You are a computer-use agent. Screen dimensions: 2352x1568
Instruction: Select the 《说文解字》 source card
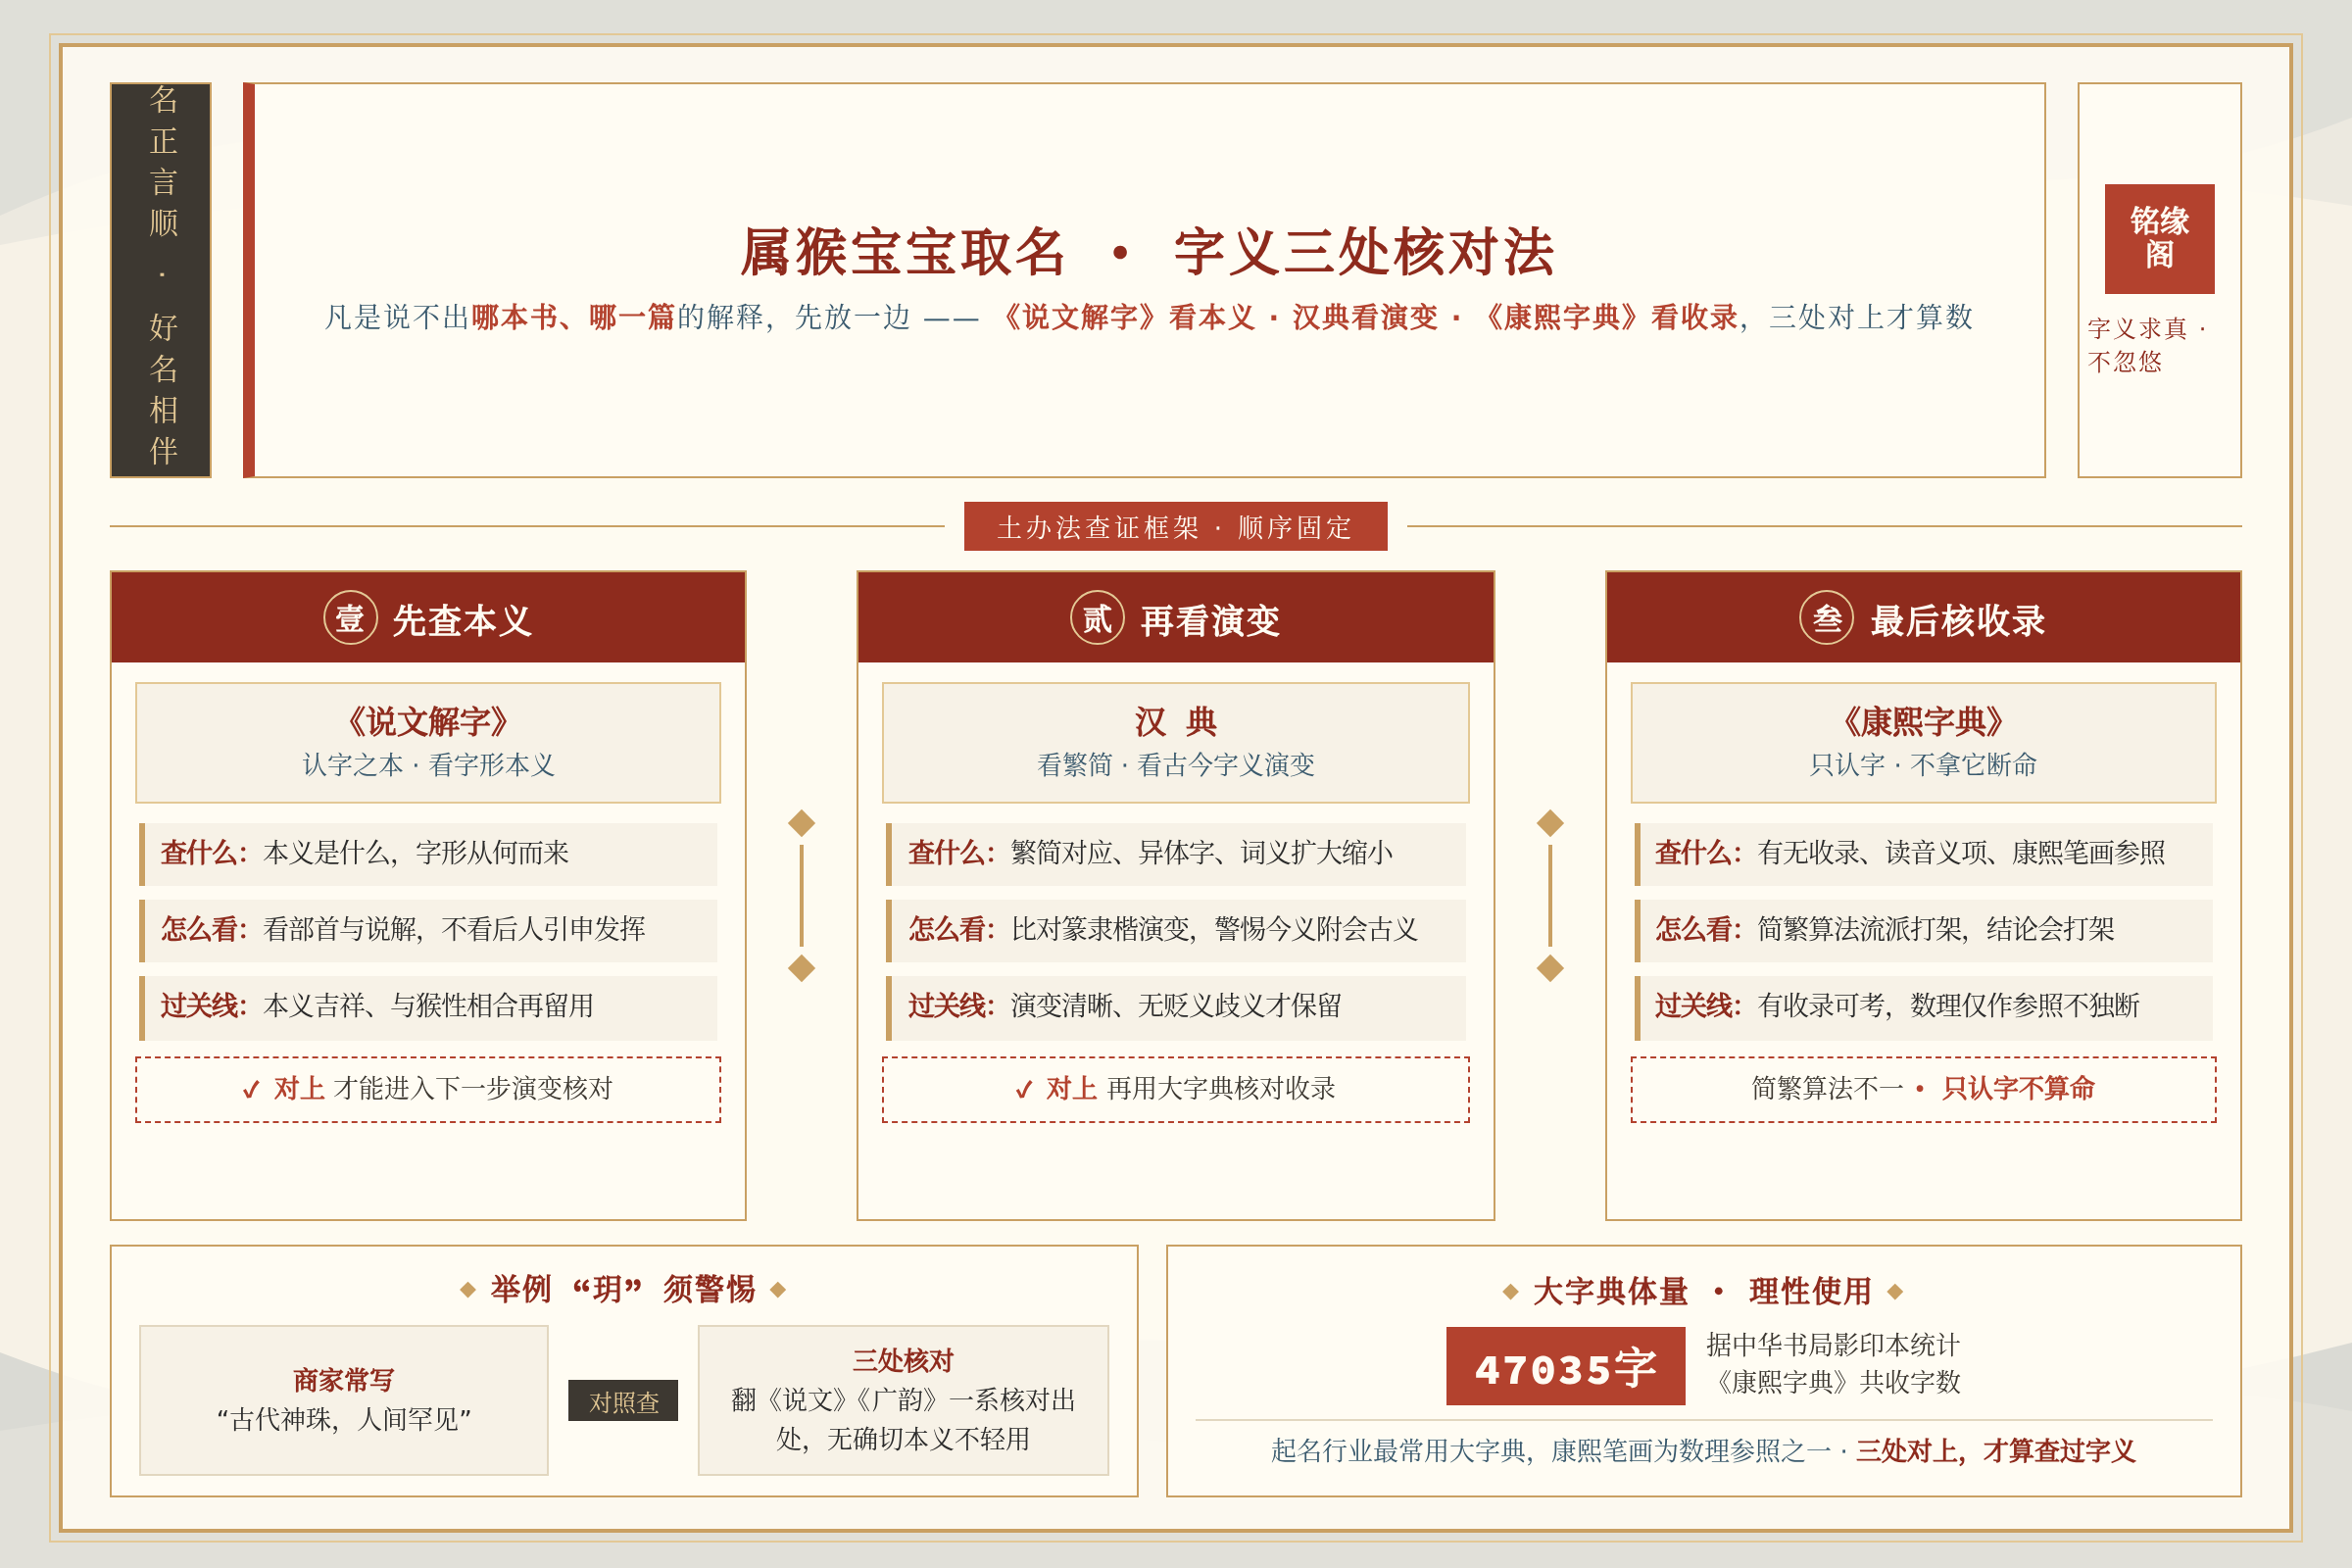(428, 742)
